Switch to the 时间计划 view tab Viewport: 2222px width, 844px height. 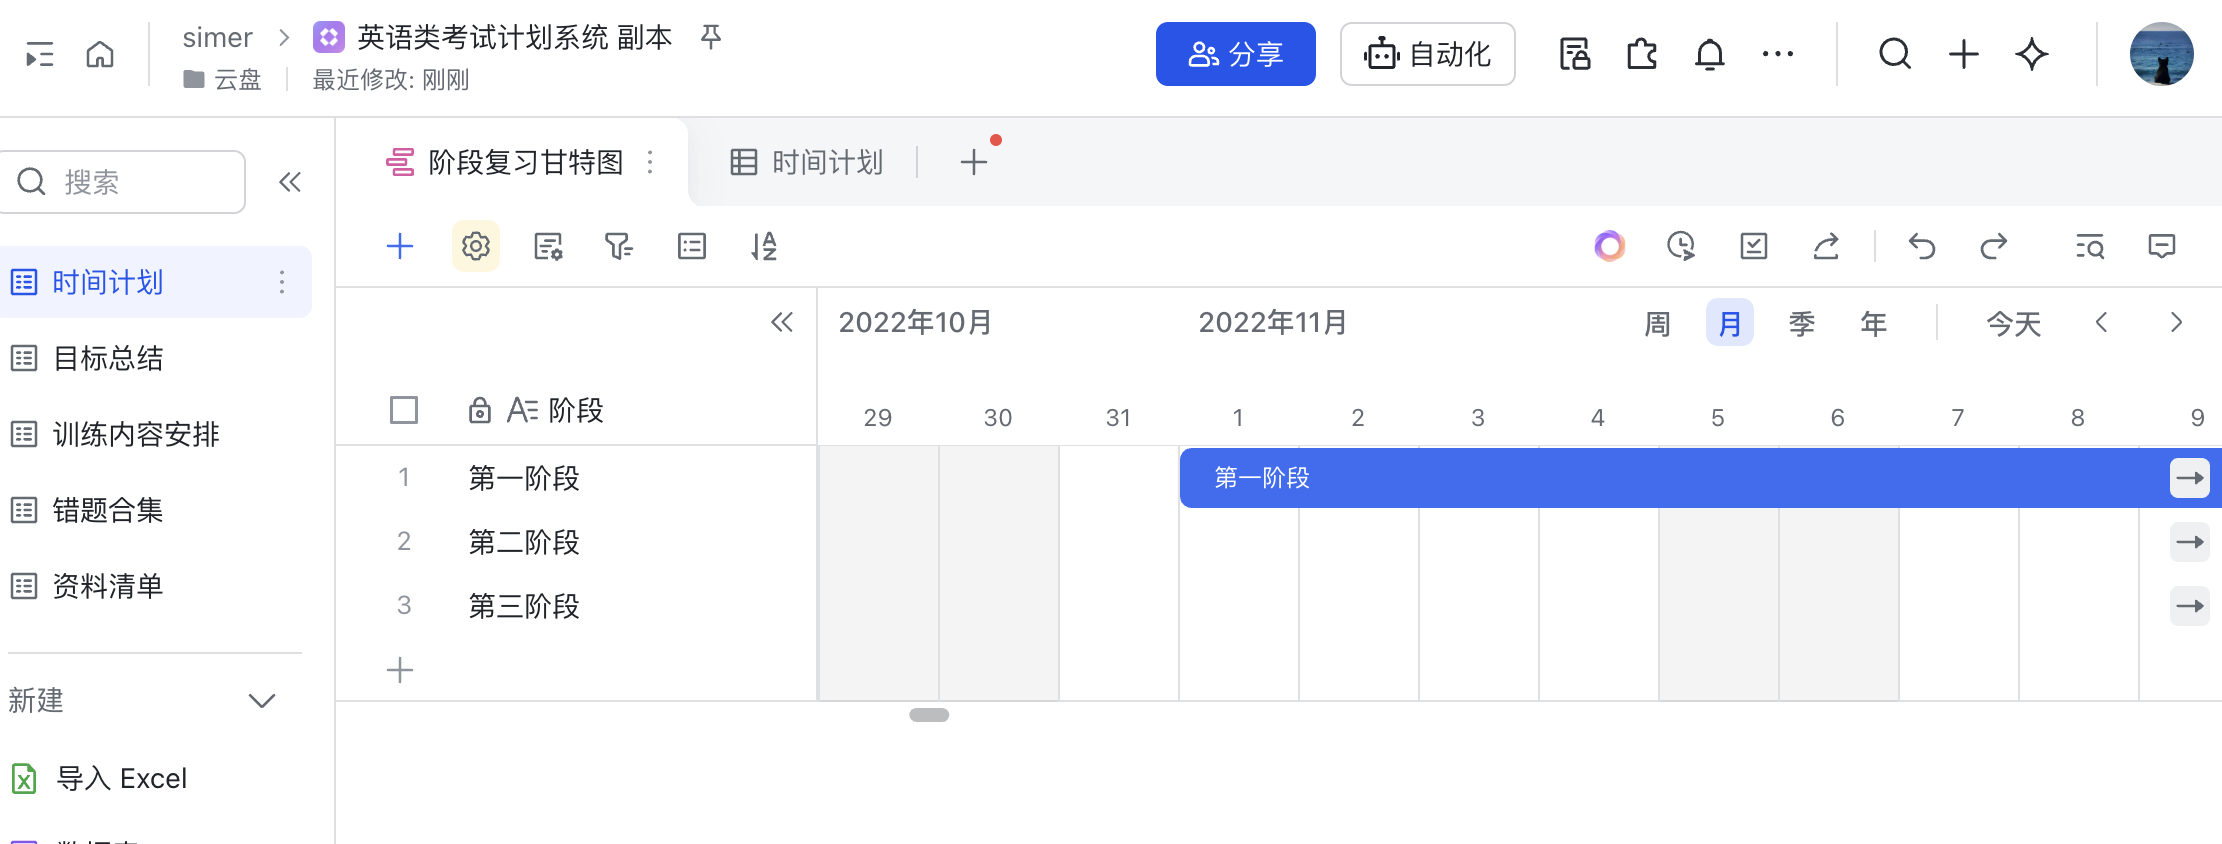click(808, 162)
